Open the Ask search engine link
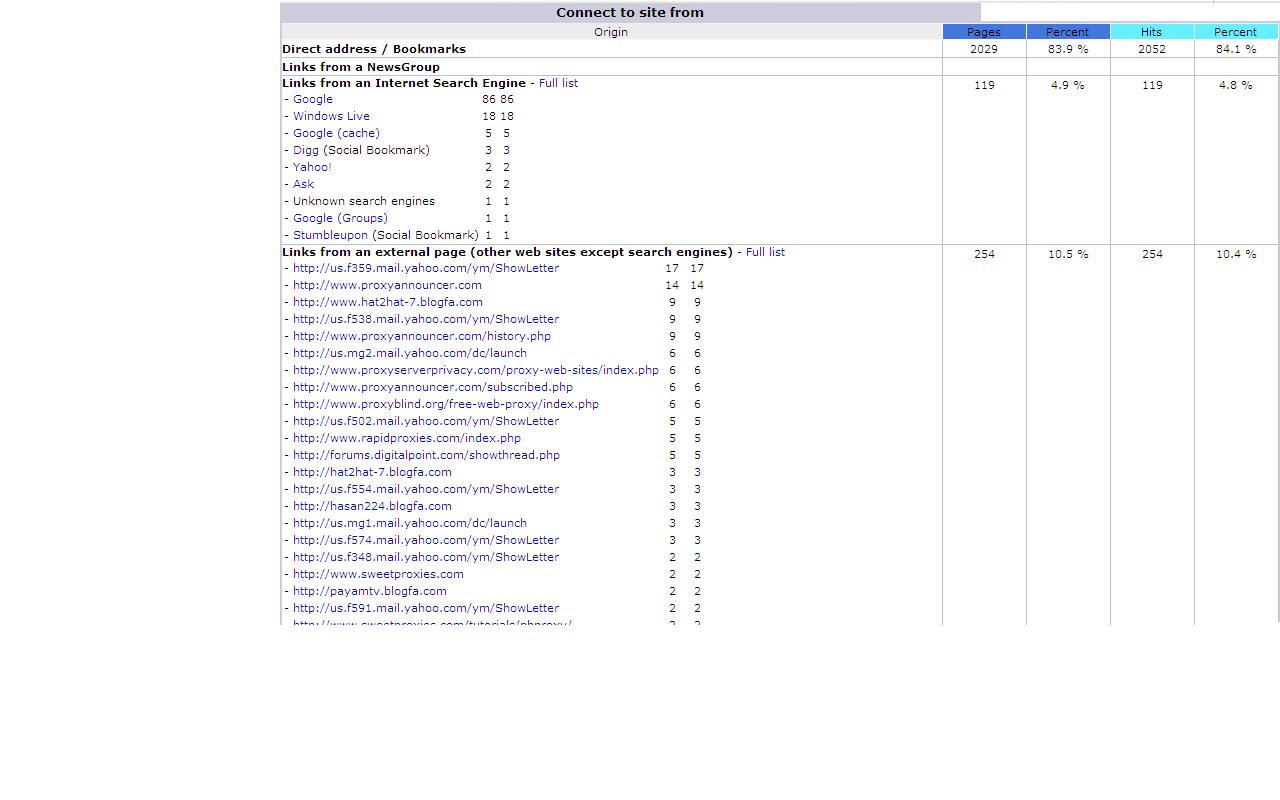This screenshot has width=1280, height=800. click(x=303, y=184)
